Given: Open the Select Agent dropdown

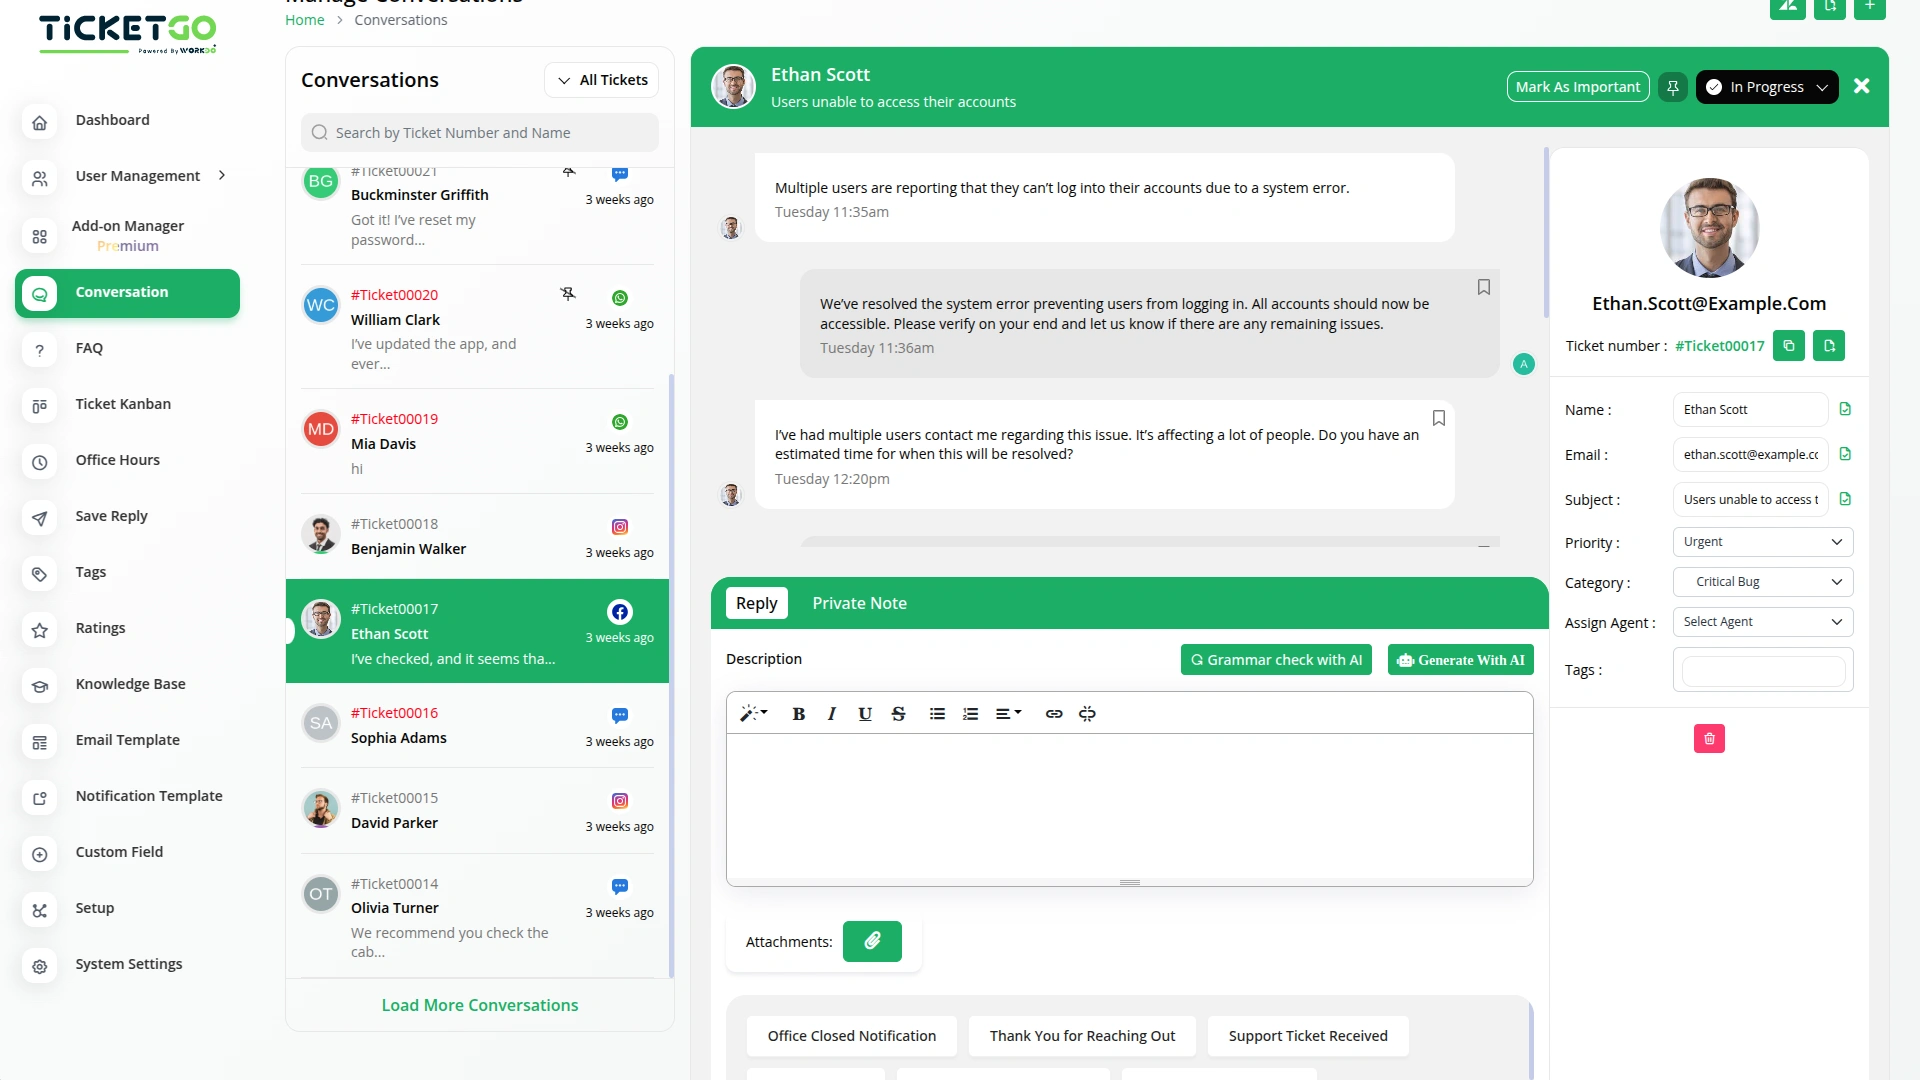Looking at the screenshot, I should pyautogui.click(x=1762, y=621).
